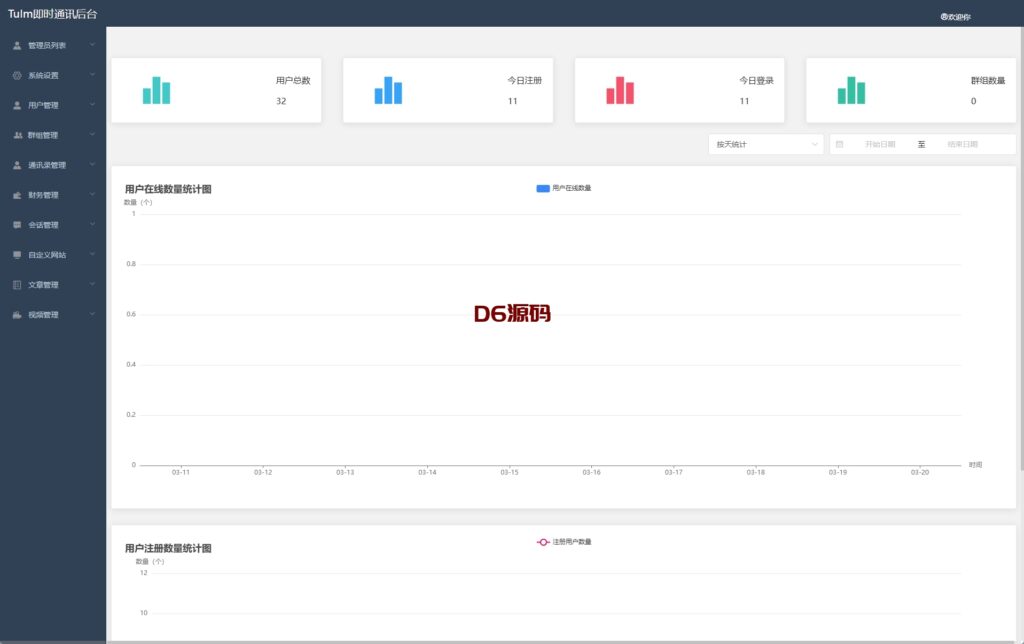1024x644 pixels.
Task: Expand the 系统设置 chevron
Action: click(92, 75)
